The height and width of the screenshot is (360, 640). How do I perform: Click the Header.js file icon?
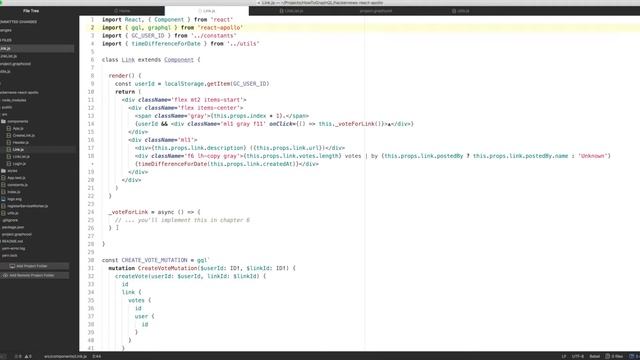(9, 142)
